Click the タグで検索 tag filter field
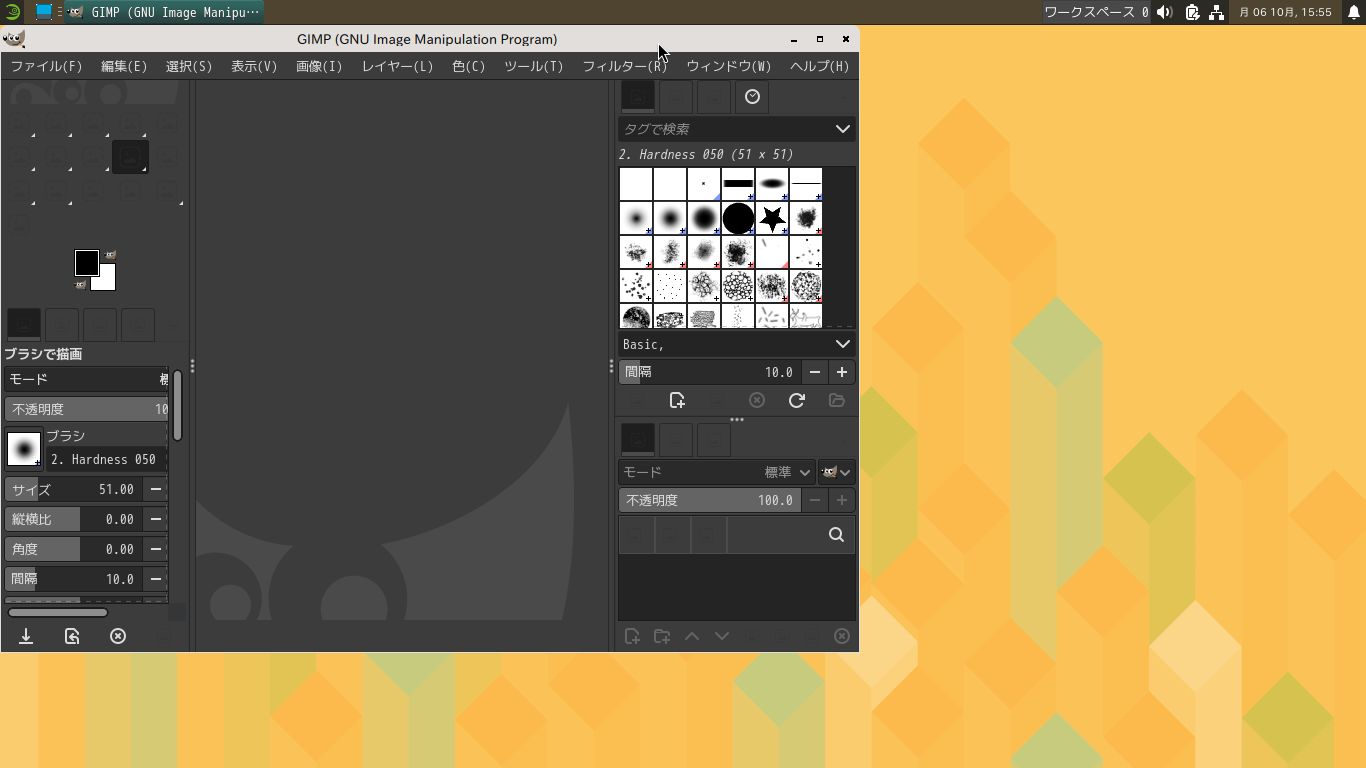The width and height of the screenshot is (1366, 768). (x=725, y=129)
